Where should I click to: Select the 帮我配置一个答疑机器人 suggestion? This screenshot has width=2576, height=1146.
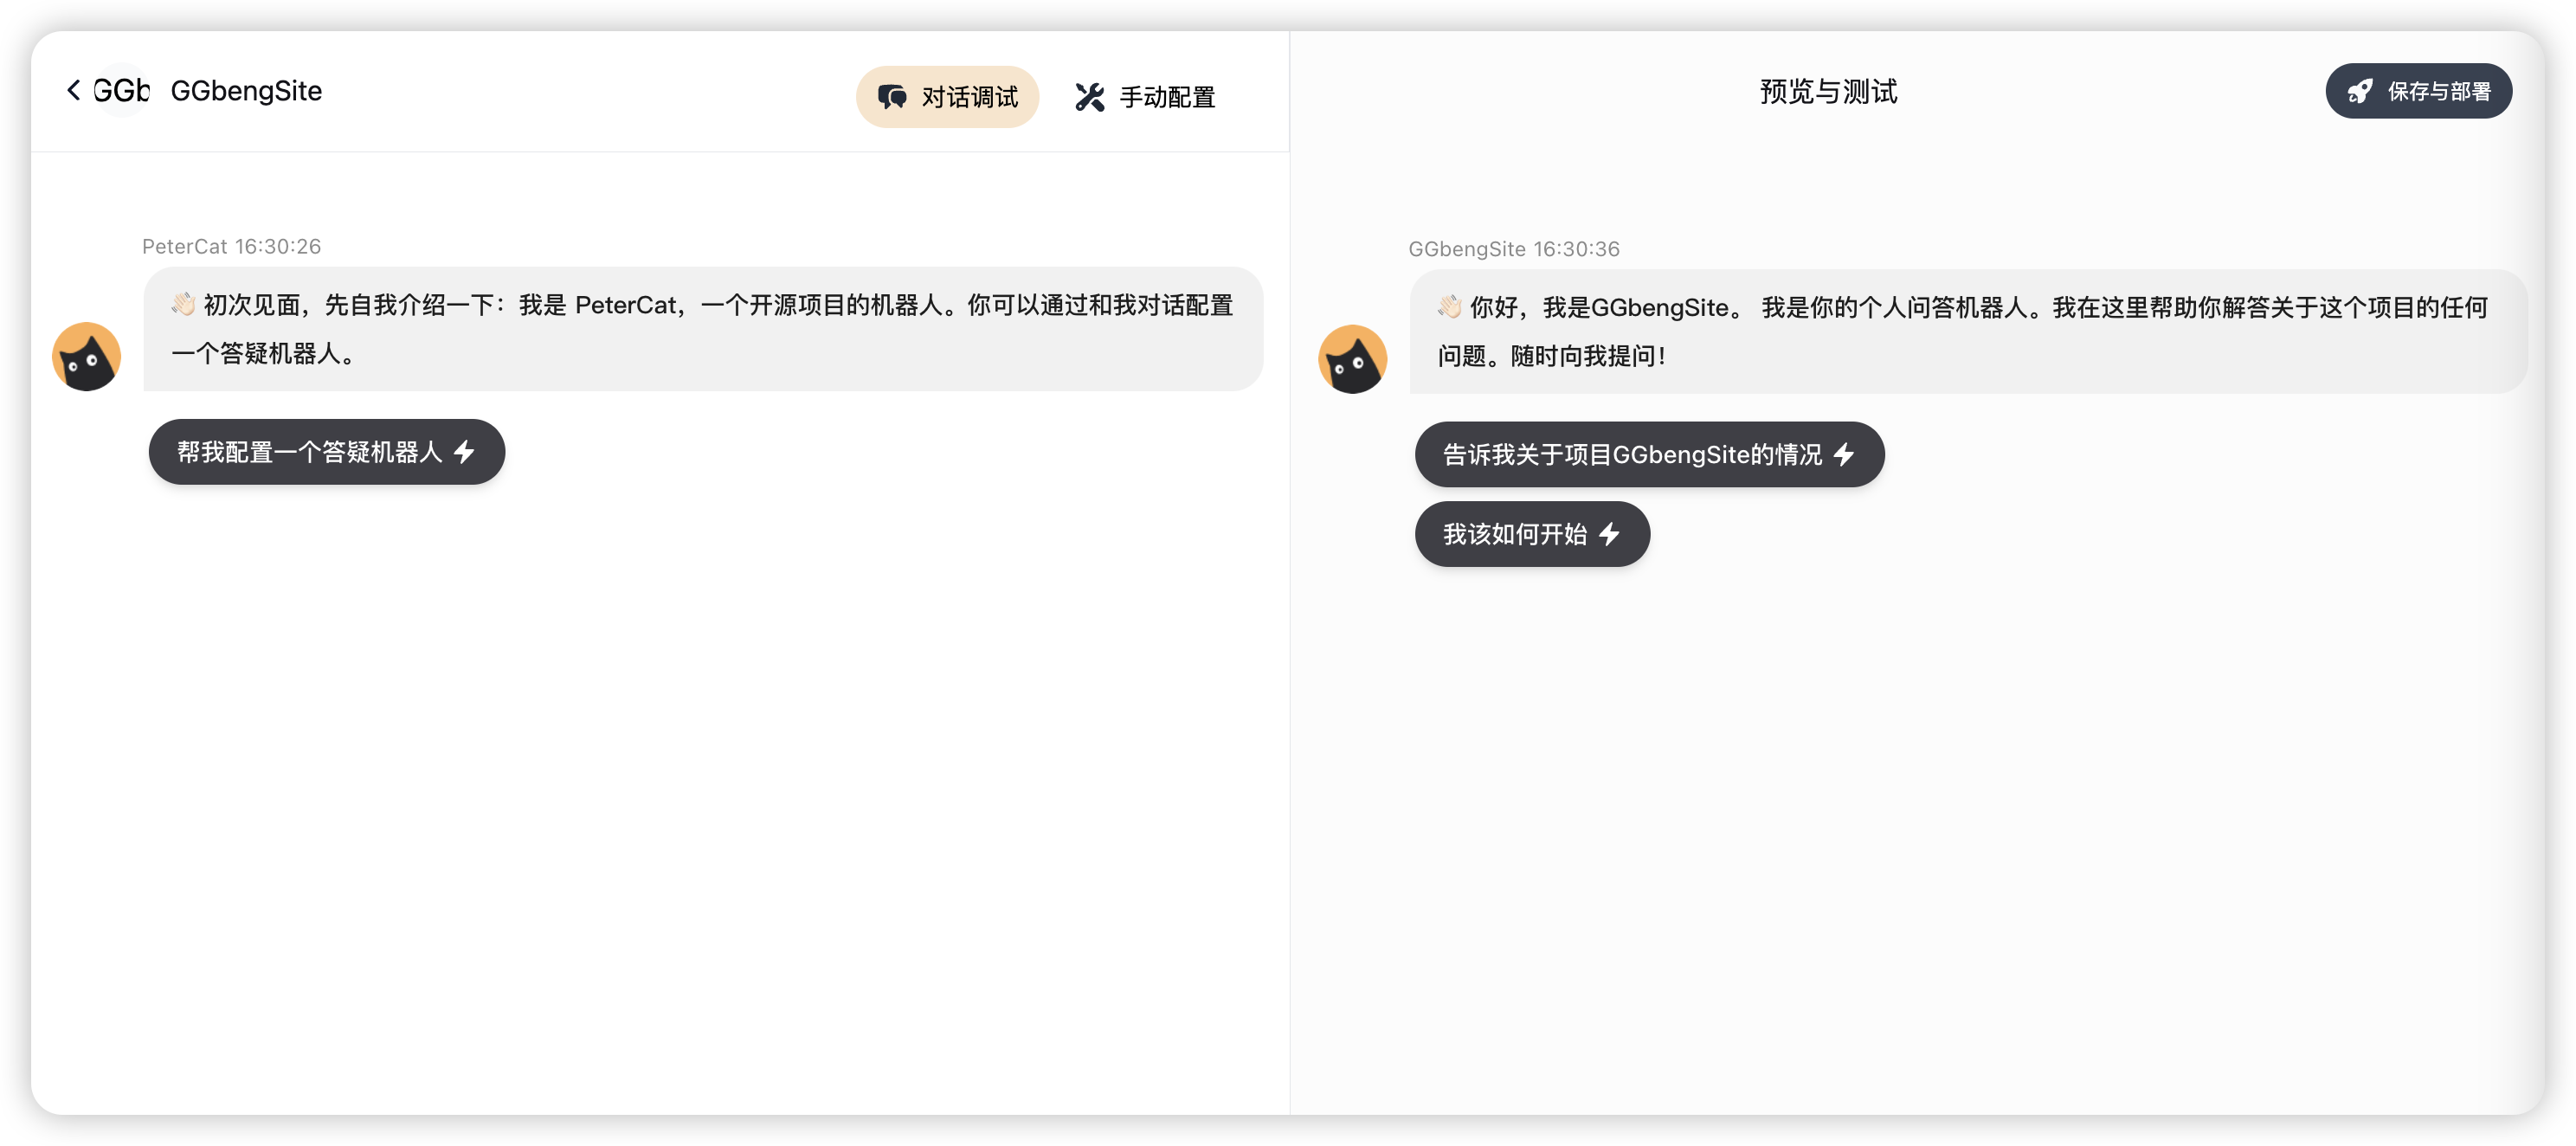[309, 452]
